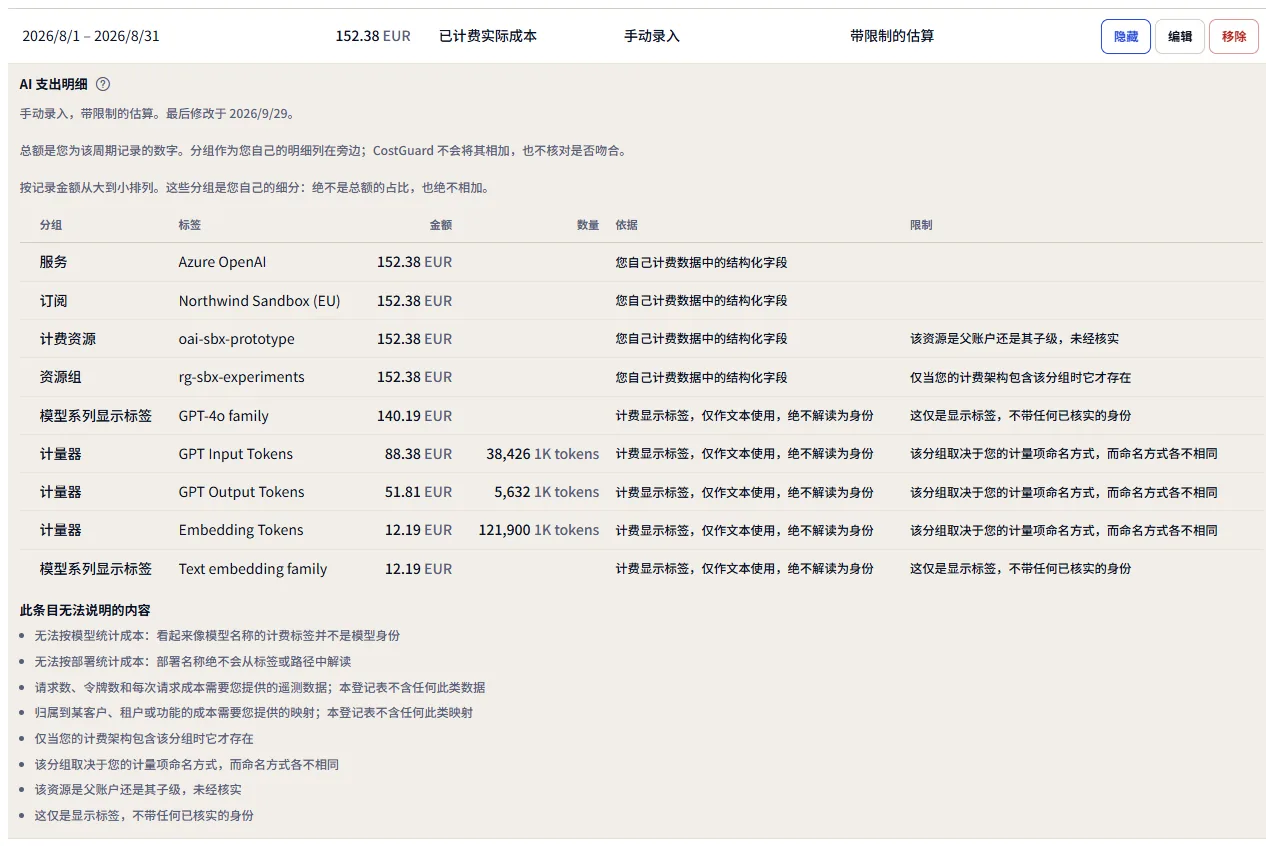
Task: Click the 手动录入 cell in the top row
Action: (652, 36)
